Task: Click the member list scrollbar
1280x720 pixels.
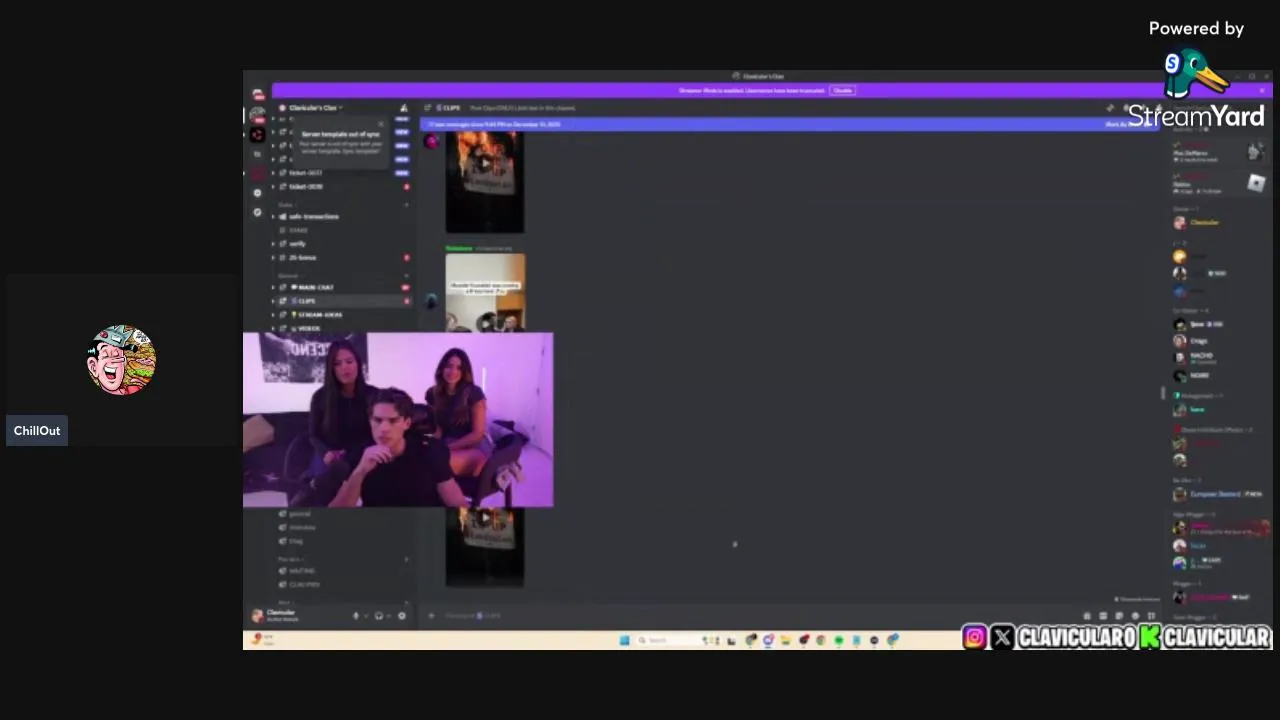Action: point(1163,393)
